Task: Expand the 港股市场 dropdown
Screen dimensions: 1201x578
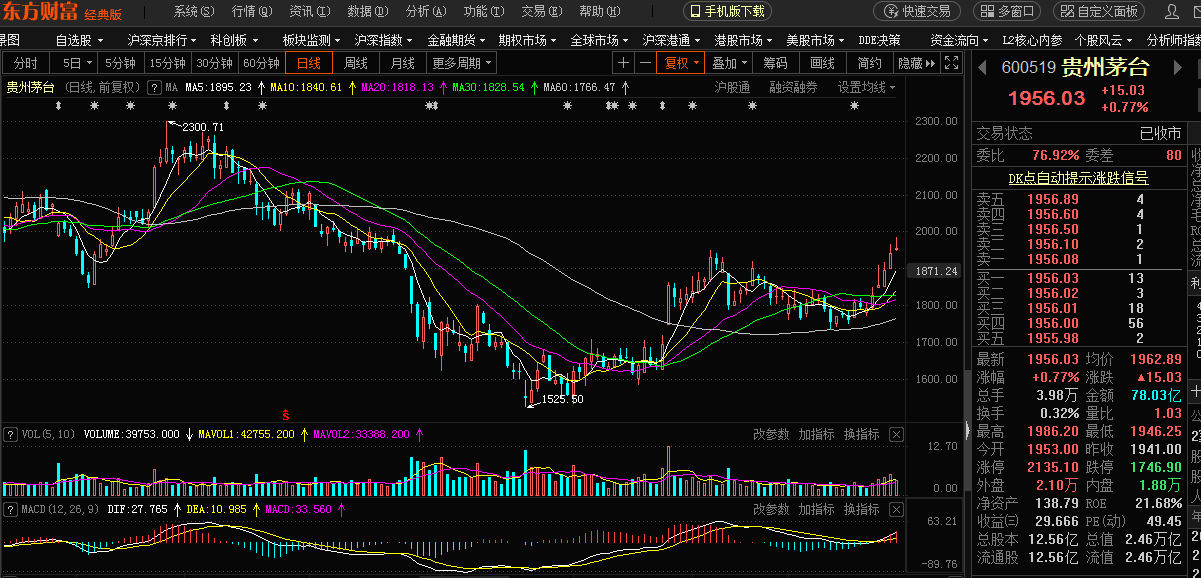Action: click(x=744, y=40)
